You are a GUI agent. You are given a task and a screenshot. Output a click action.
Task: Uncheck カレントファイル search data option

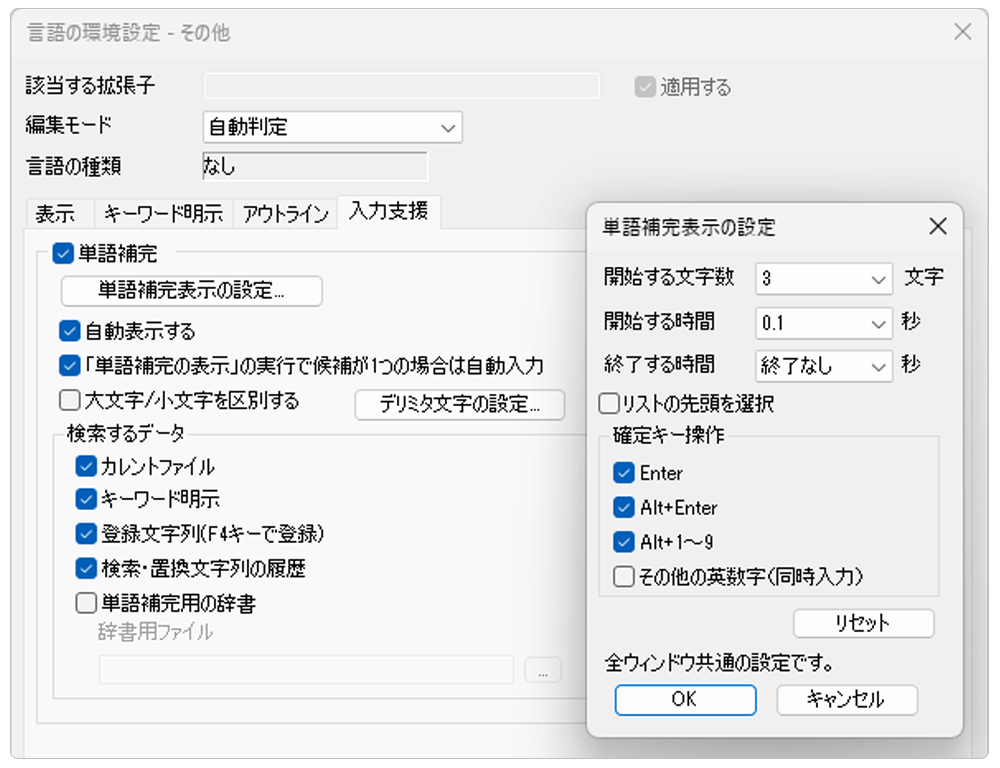click(x=87, y=466)
